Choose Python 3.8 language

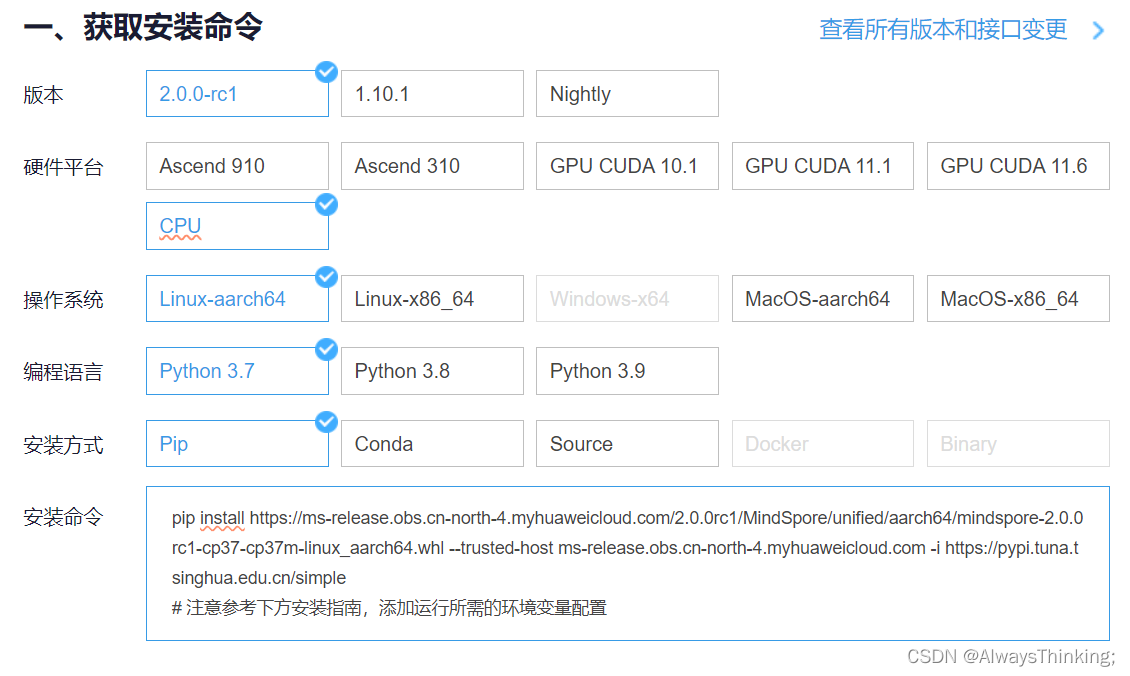[x=432, y=371]
